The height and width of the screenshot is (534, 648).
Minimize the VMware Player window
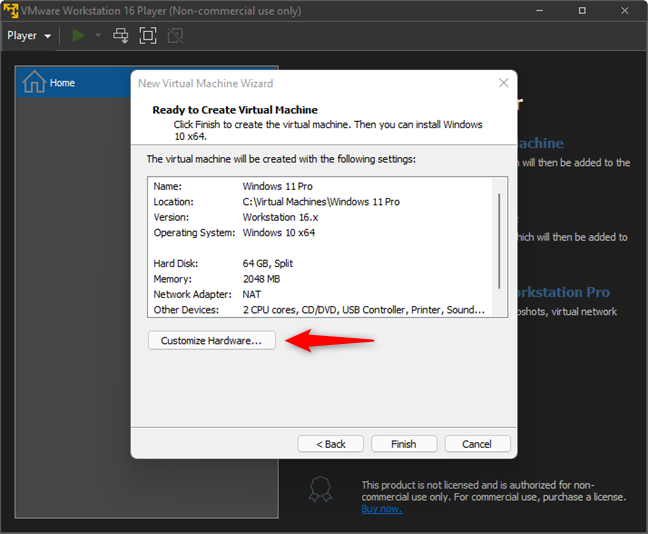(540, 11)
